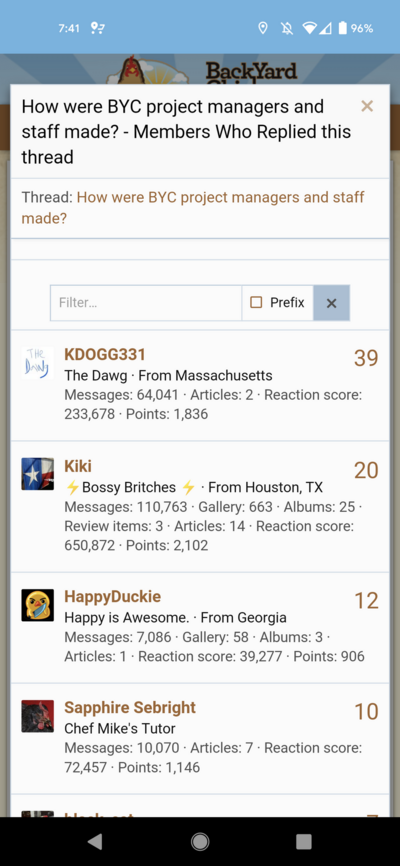
Task: Open KDOGG331's profile name link
Action: point(105,355)
